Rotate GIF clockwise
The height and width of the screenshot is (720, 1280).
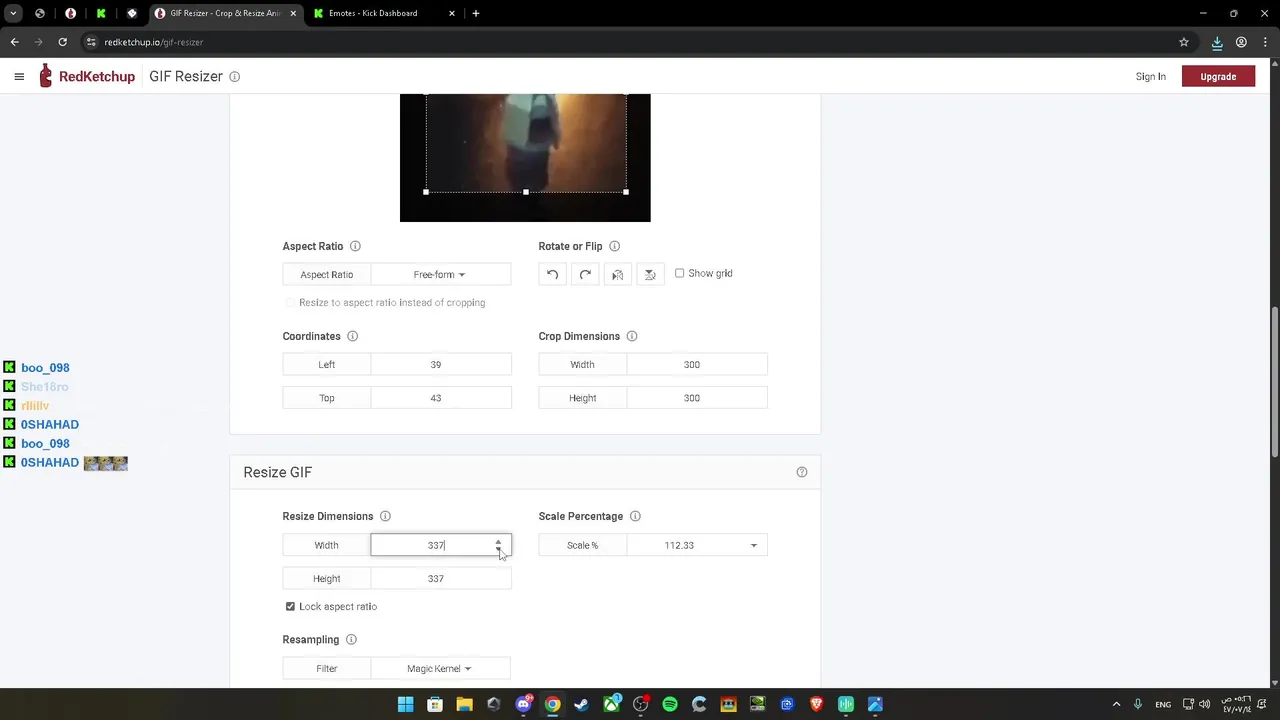[585, 274]
